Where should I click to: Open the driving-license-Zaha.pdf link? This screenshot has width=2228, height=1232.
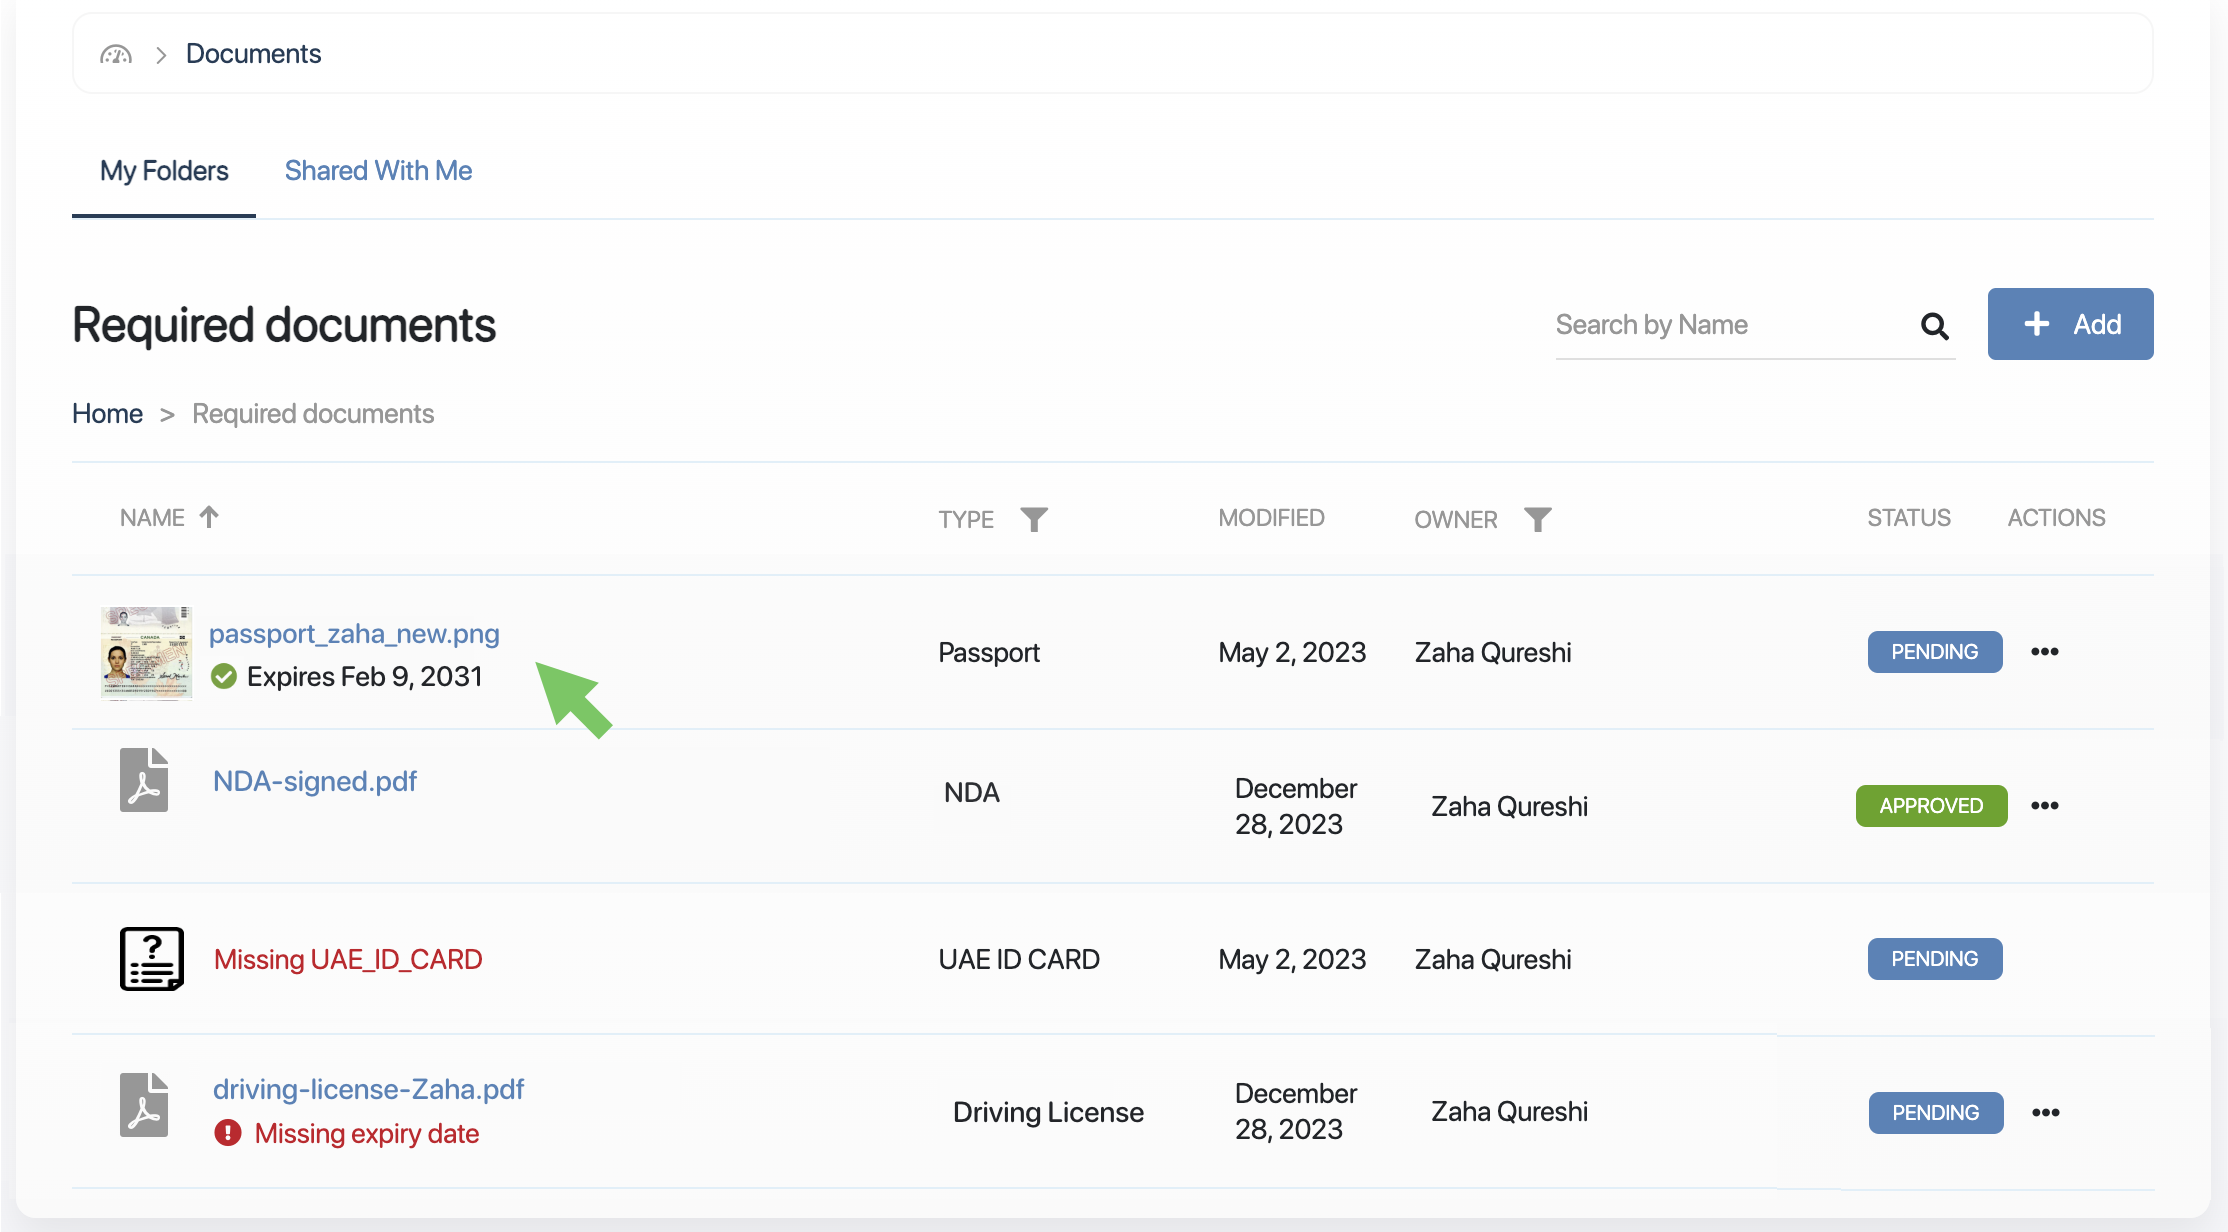point(368,1089)
